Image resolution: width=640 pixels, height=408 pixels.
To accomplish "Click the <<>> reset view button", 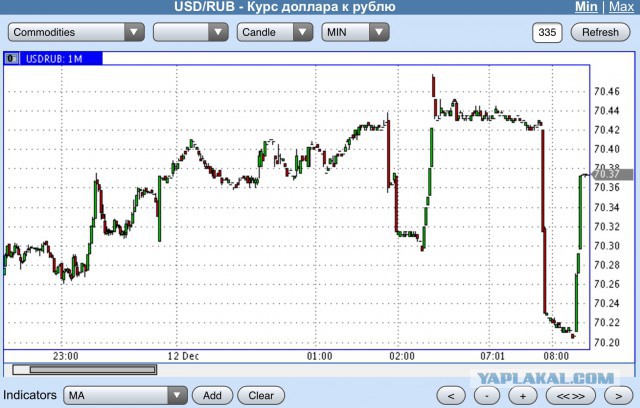I will 570,395.
